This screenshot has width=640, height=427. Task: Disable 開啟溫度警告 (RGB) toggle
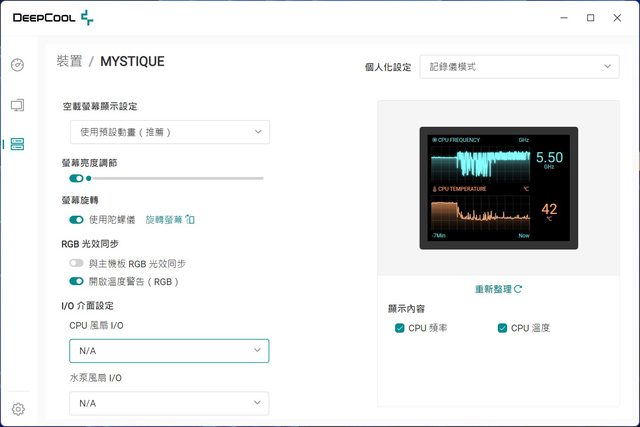click(x=76, y=282)
